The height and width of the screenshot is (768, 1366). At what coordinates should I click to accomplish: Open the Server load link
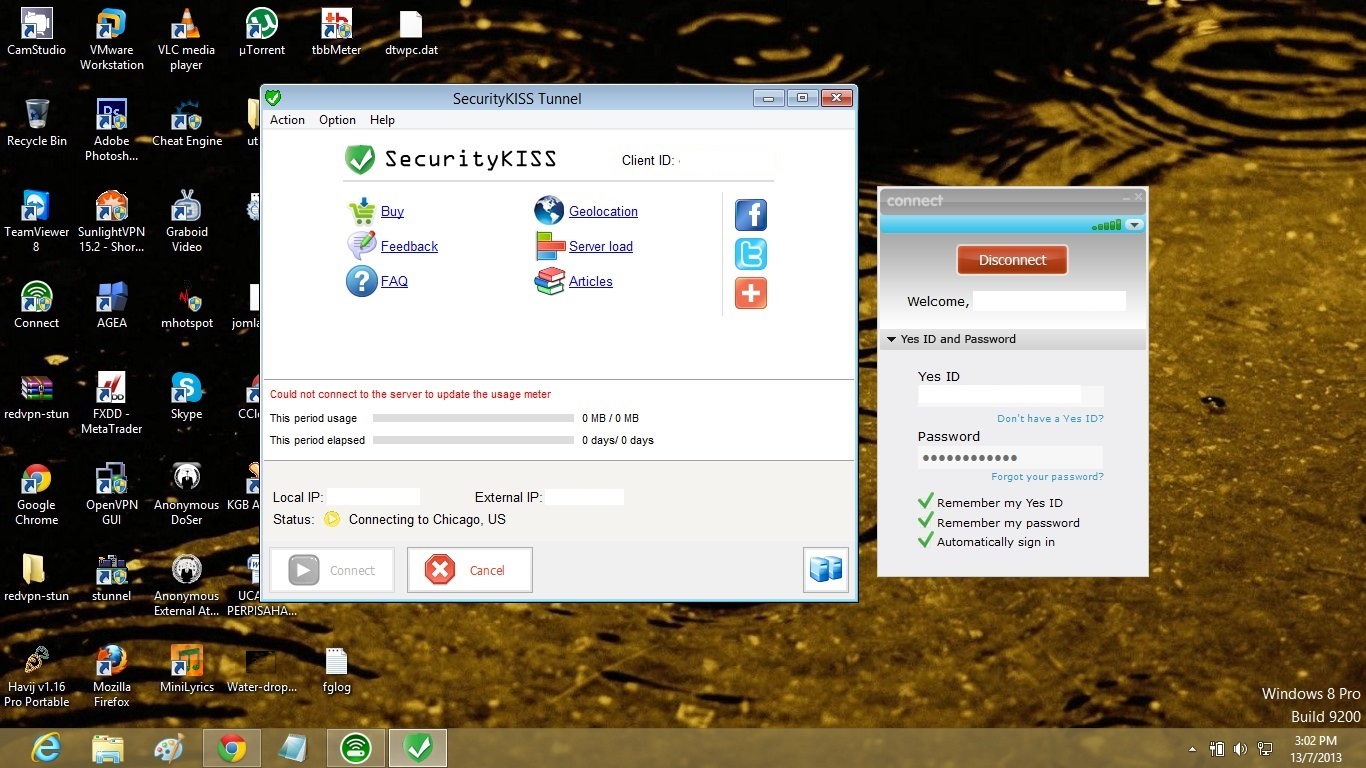click(601, 246)
